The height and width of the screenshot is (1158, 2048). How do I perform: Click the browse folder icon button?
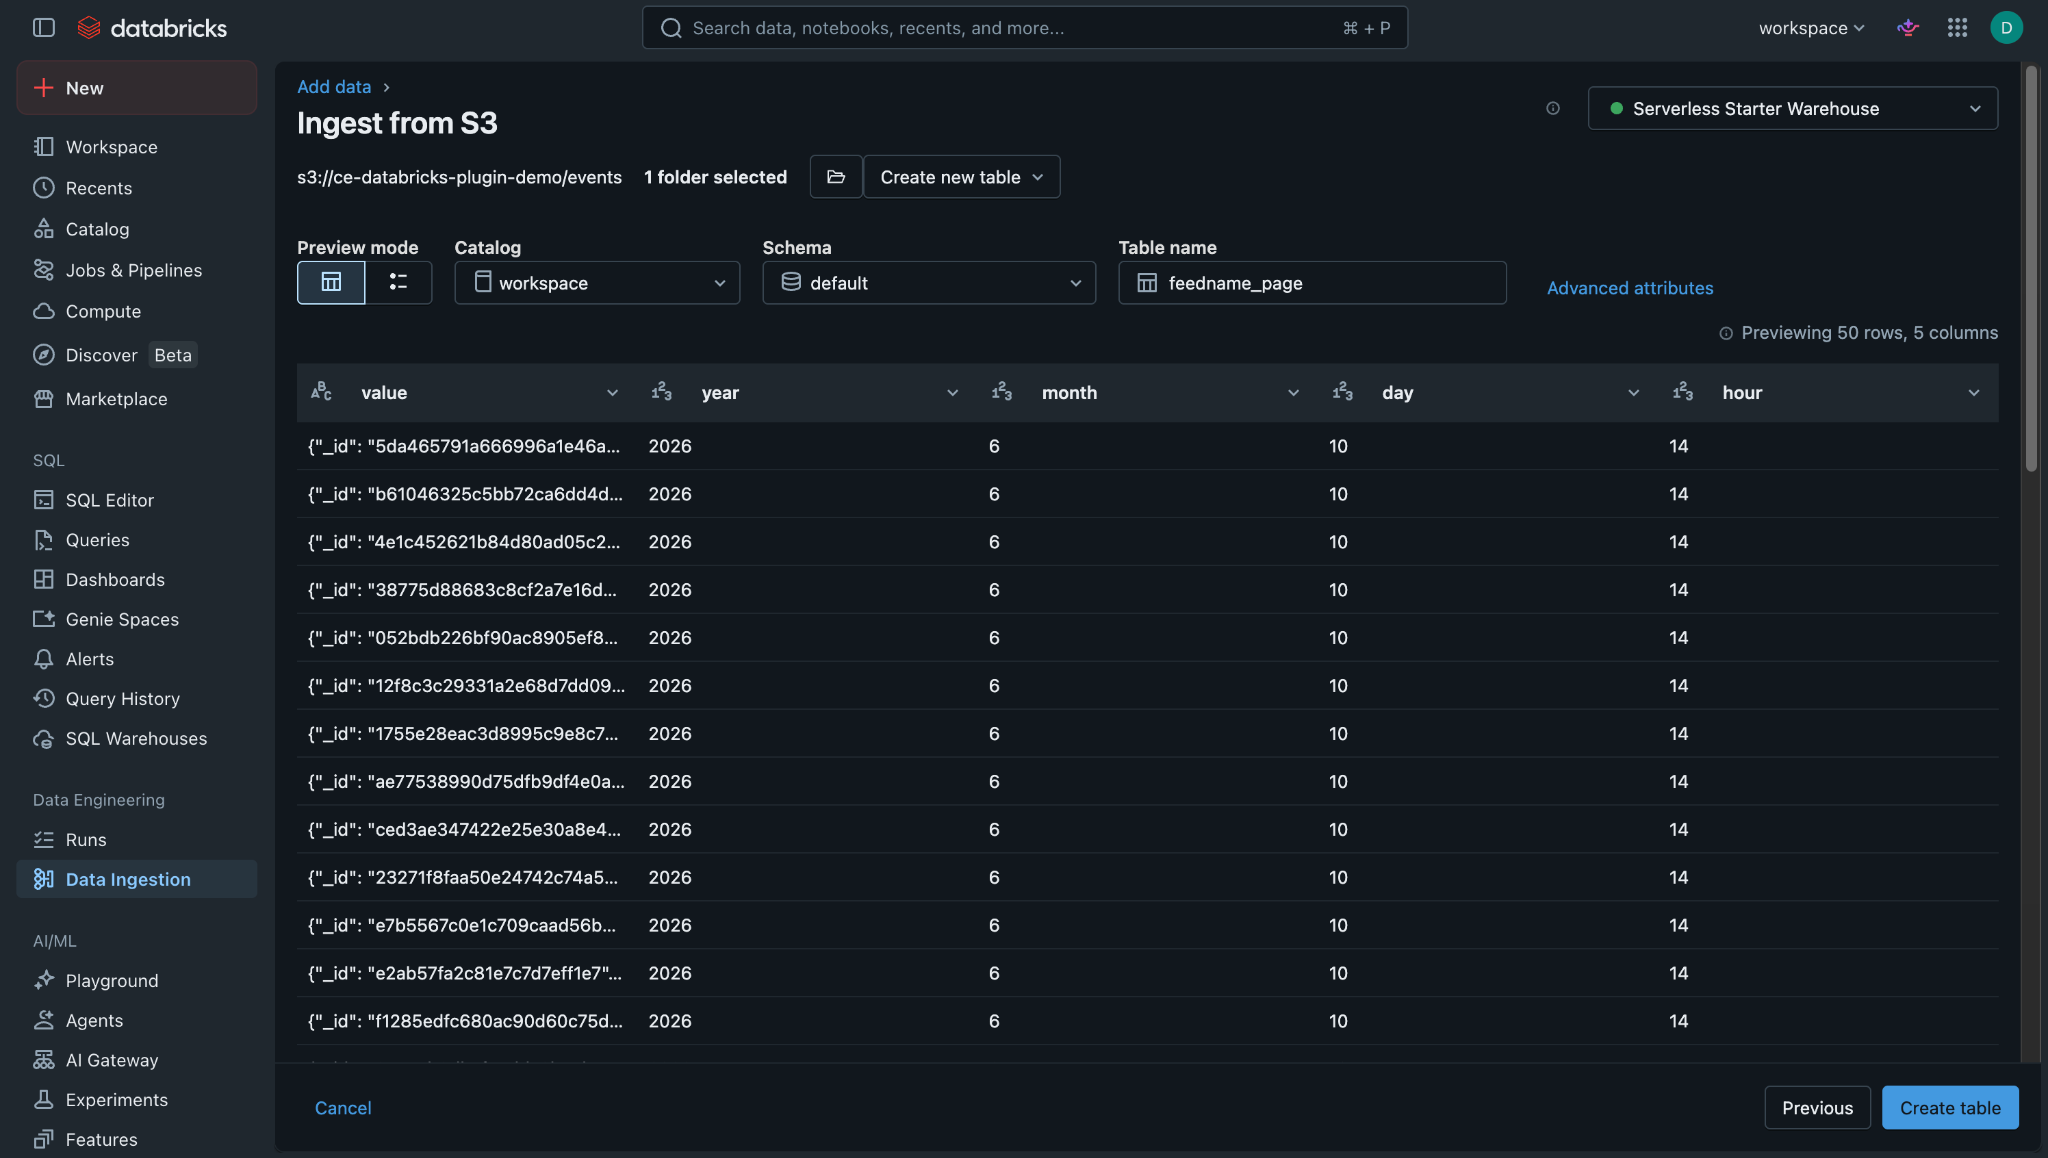[x=836, y=177]
